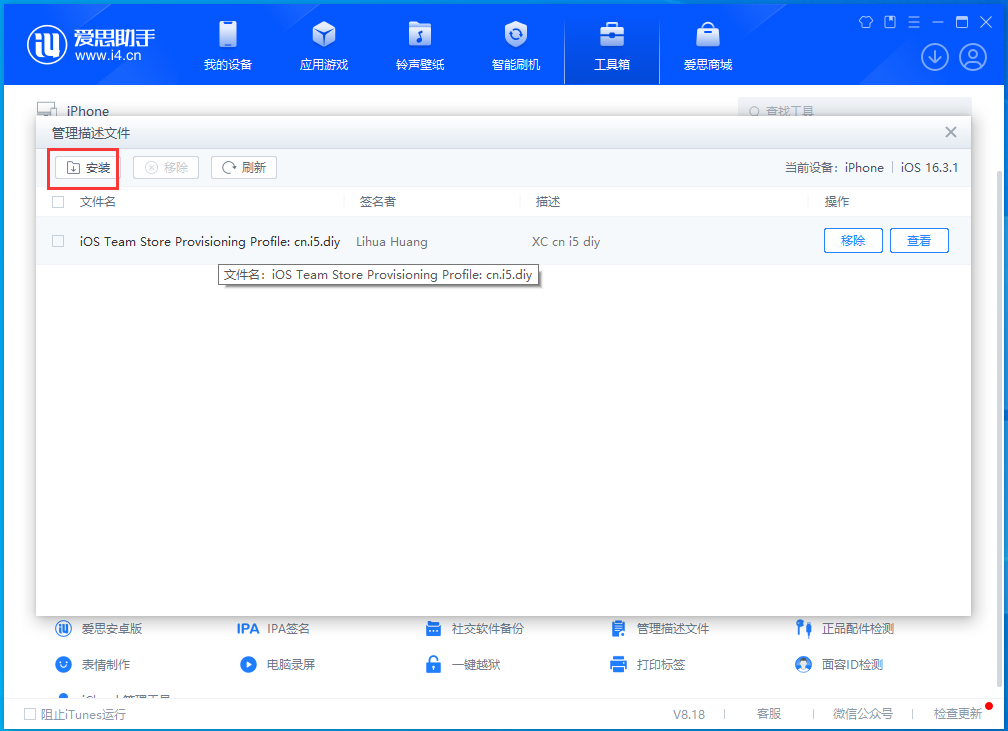The image size is (1008, 731).
Task: Open the 铃声壁纸 section
Action: (x=419, y=45)
